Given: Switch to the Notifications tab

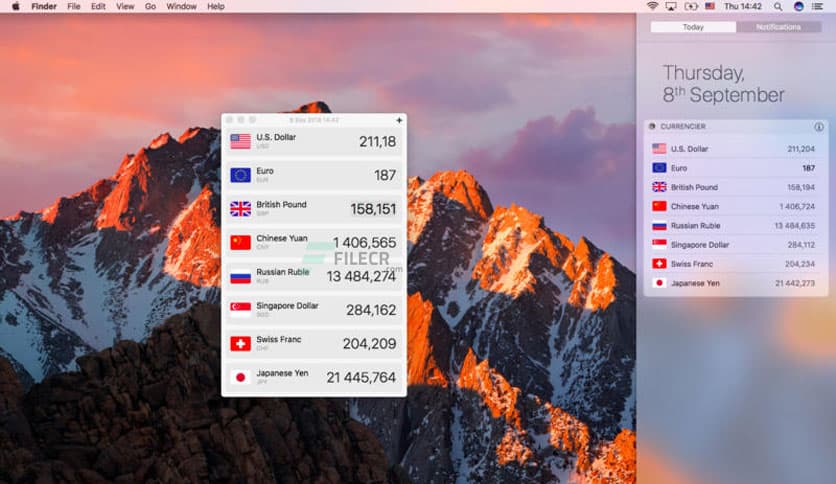Looking at the screenshot, I should pyautogui.click(x=778, y=27).
